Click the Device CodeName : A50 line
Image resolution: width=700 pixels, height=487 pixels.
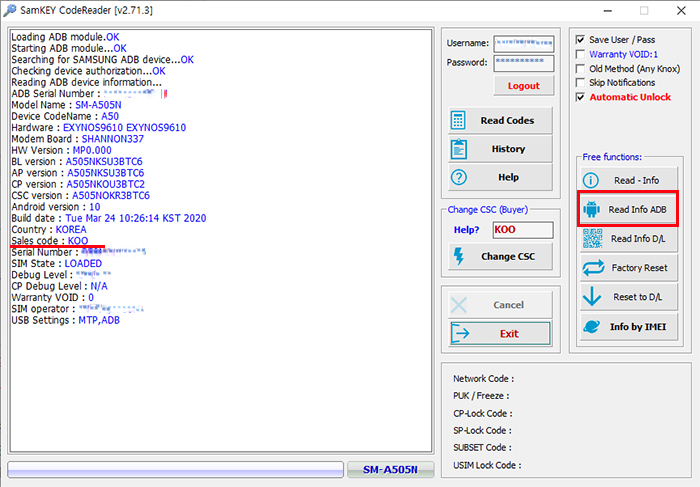point(65,117)
